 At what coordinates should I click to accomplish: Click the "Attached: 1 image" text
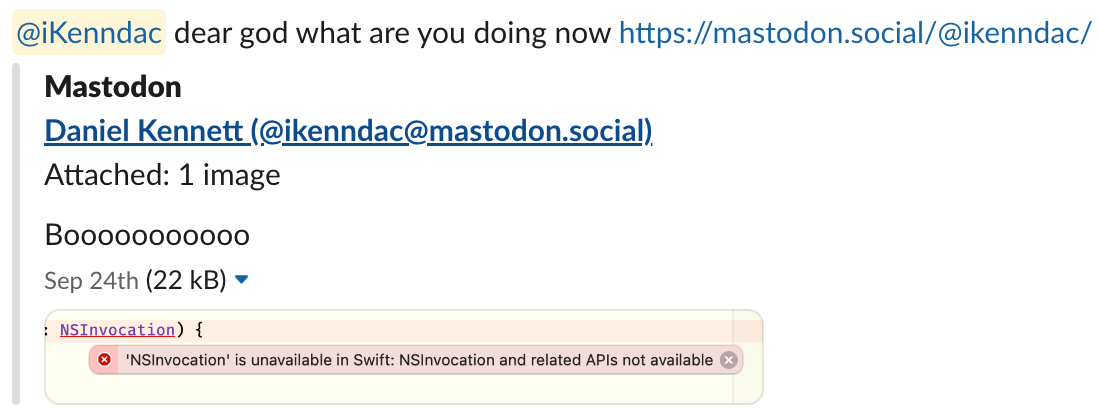pos(162,176)
